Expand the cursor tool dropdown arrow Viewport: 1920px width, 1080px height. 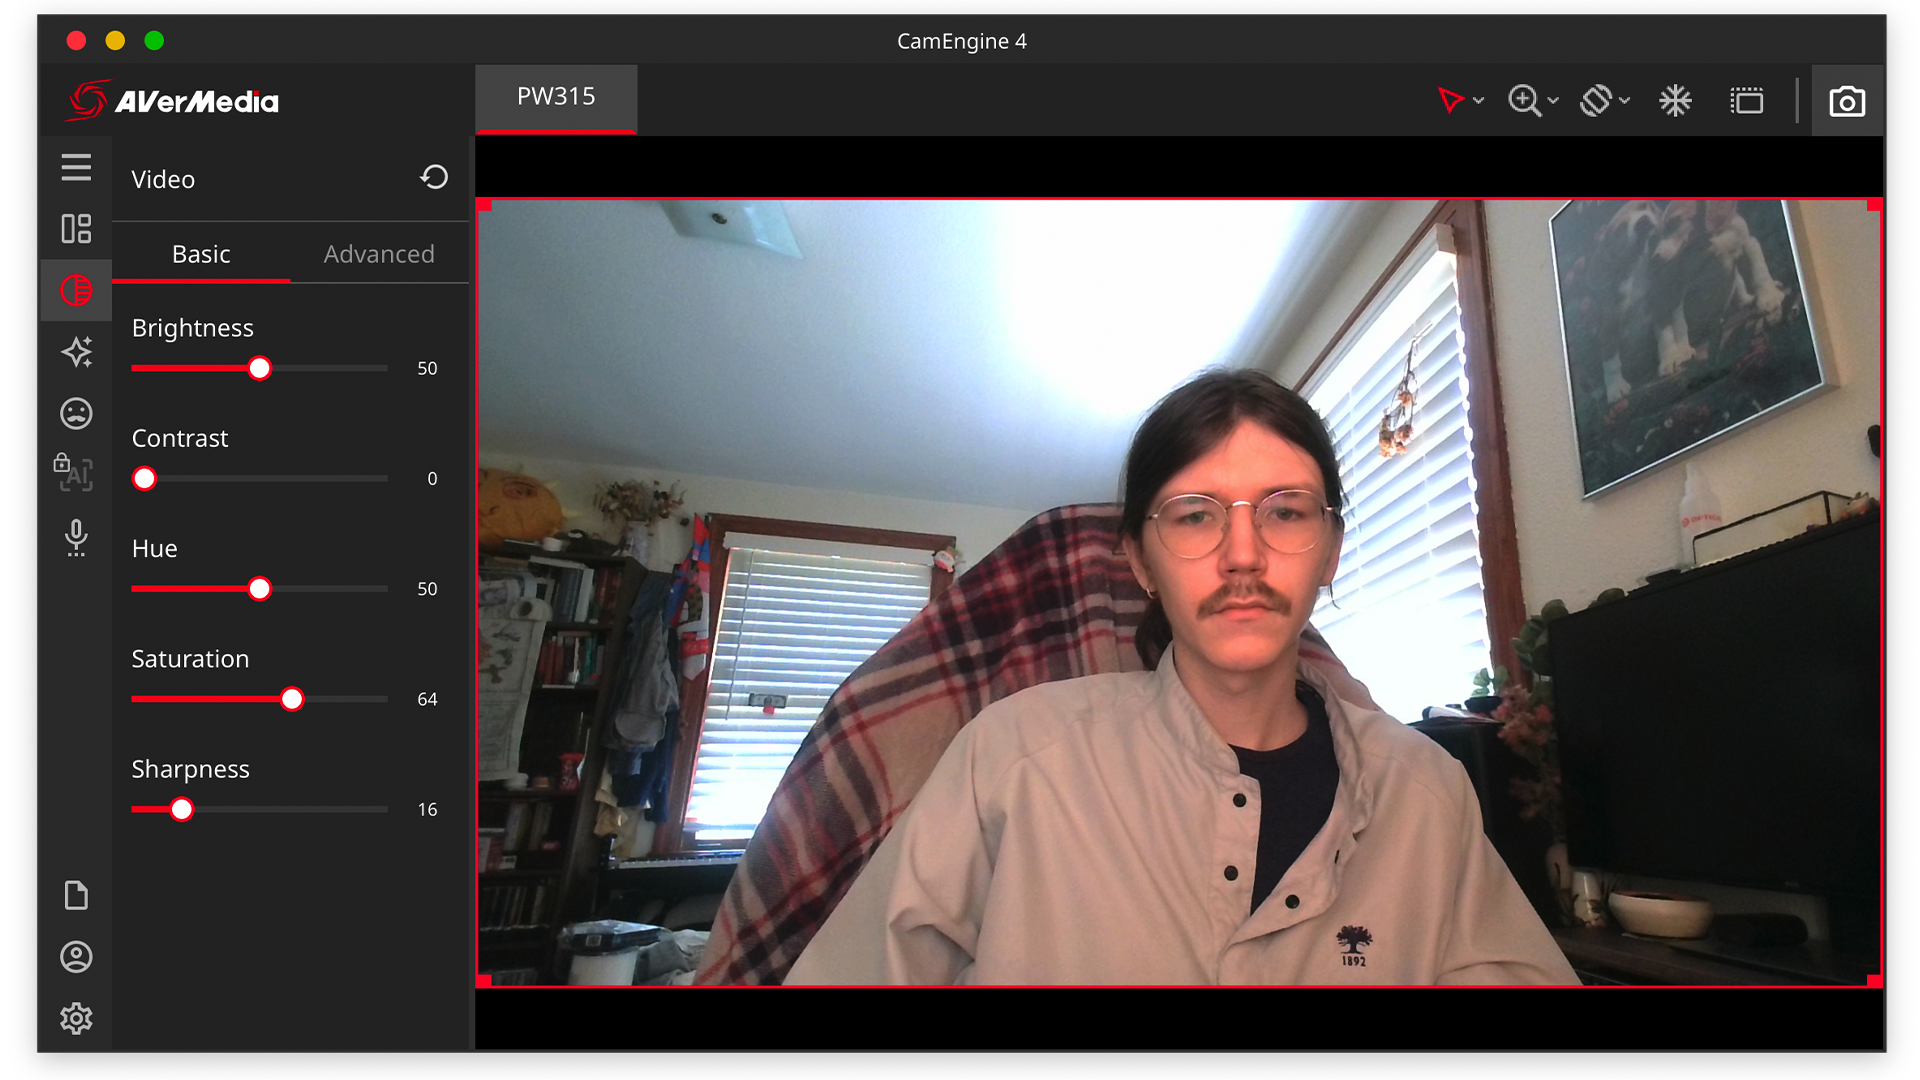[x=1479, y=101]
